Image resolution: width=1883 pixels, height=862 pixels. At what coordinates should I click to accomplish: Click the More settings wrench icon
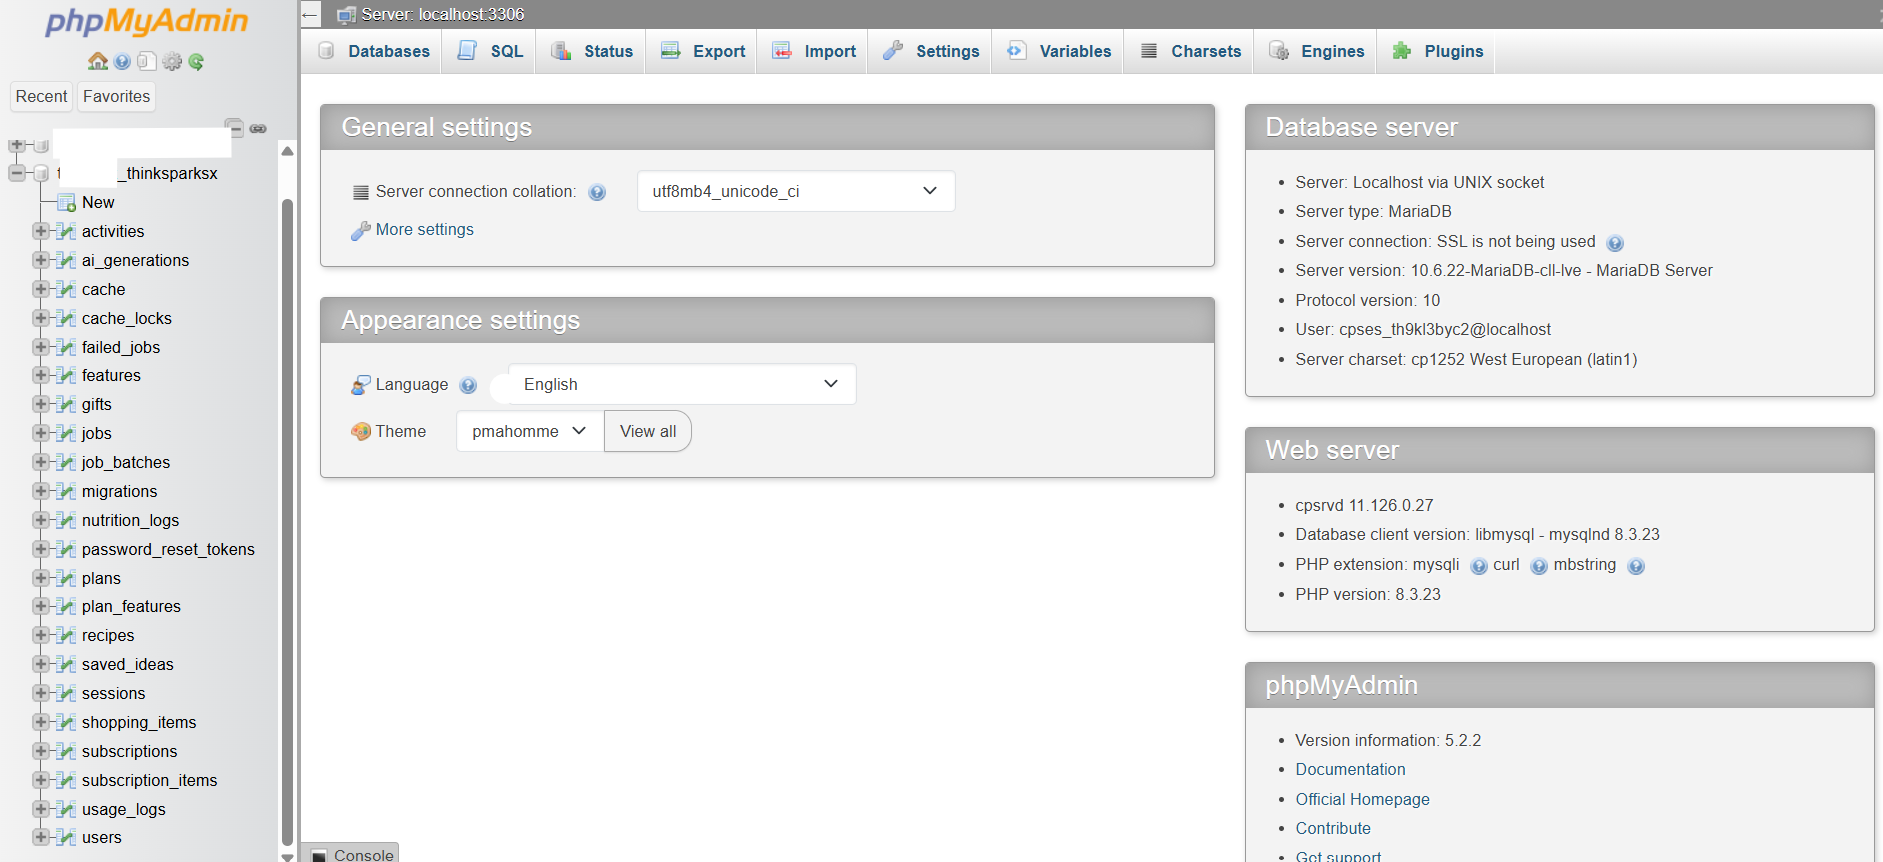coord(360,231)
